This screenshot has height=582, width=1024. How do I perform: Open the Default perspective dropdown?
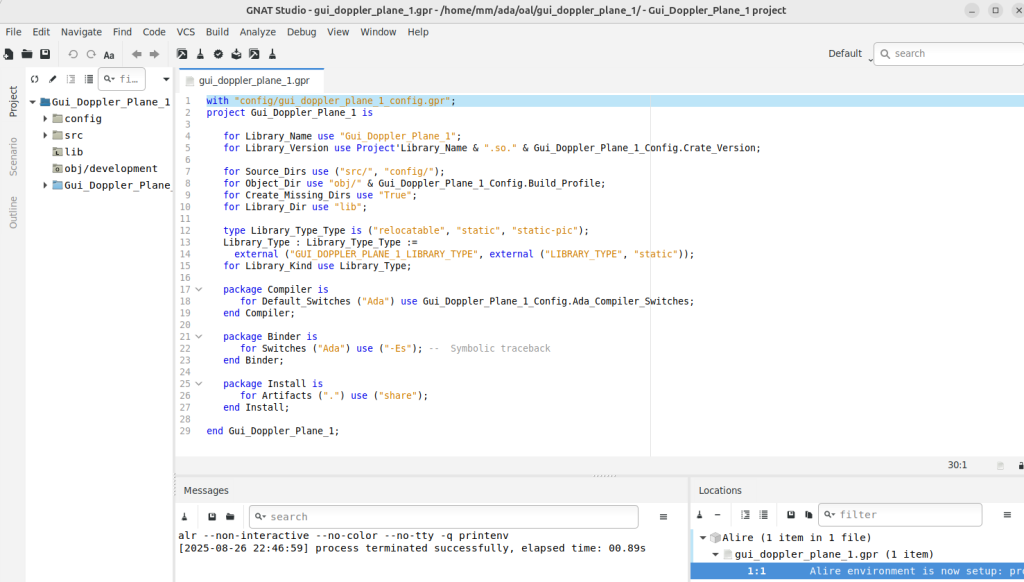click(850, 54)
